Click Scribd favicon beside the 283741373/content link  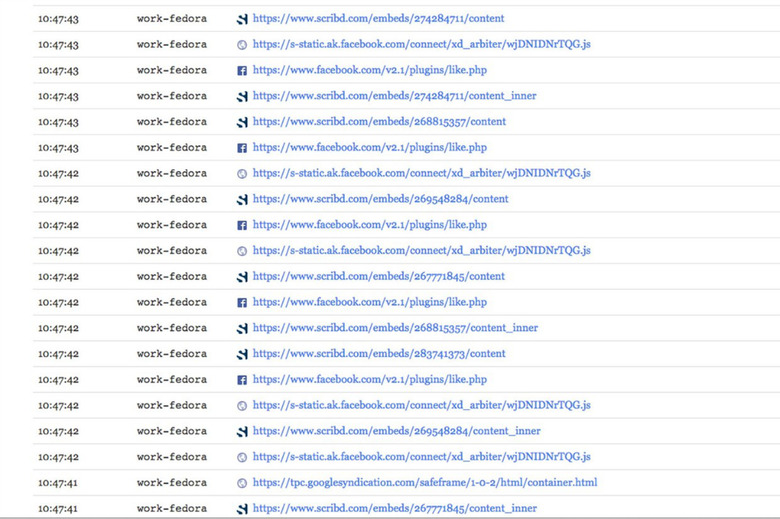242,354
